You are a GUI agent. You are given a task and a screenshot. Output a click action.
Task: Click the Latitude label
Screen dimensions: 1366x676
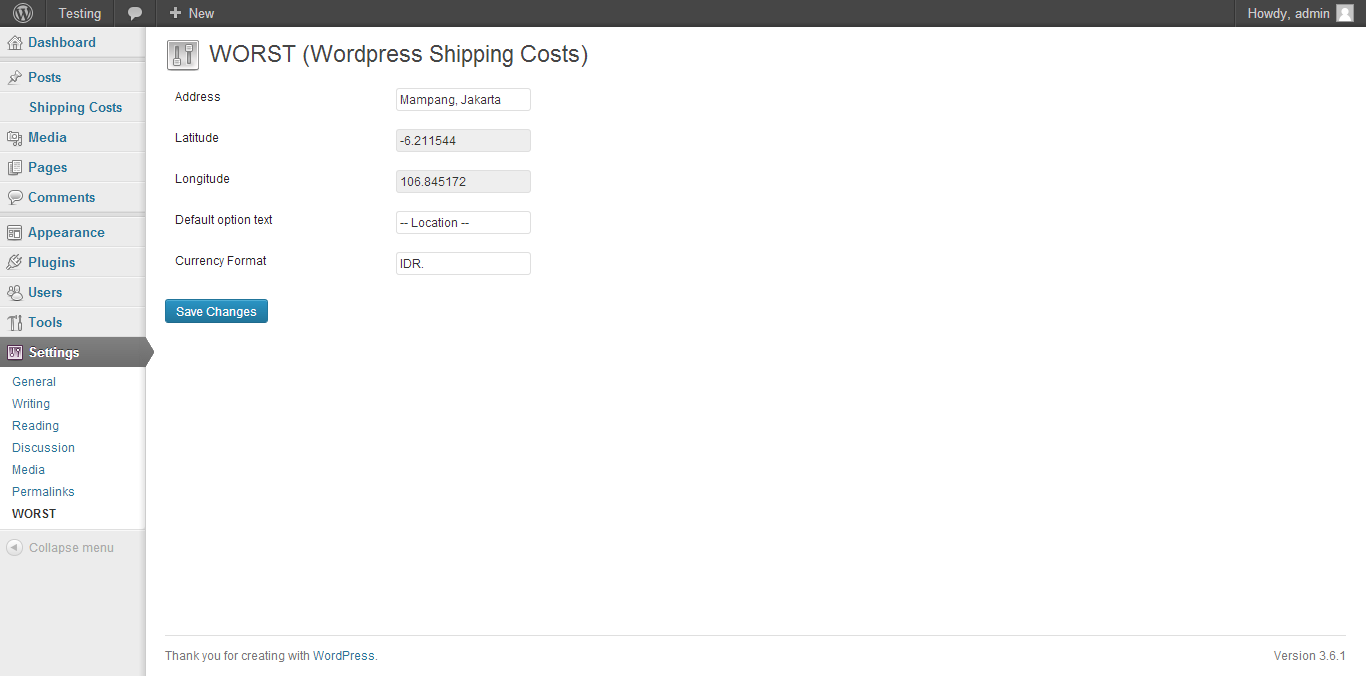pyautogui.click(x=197, y=138)
